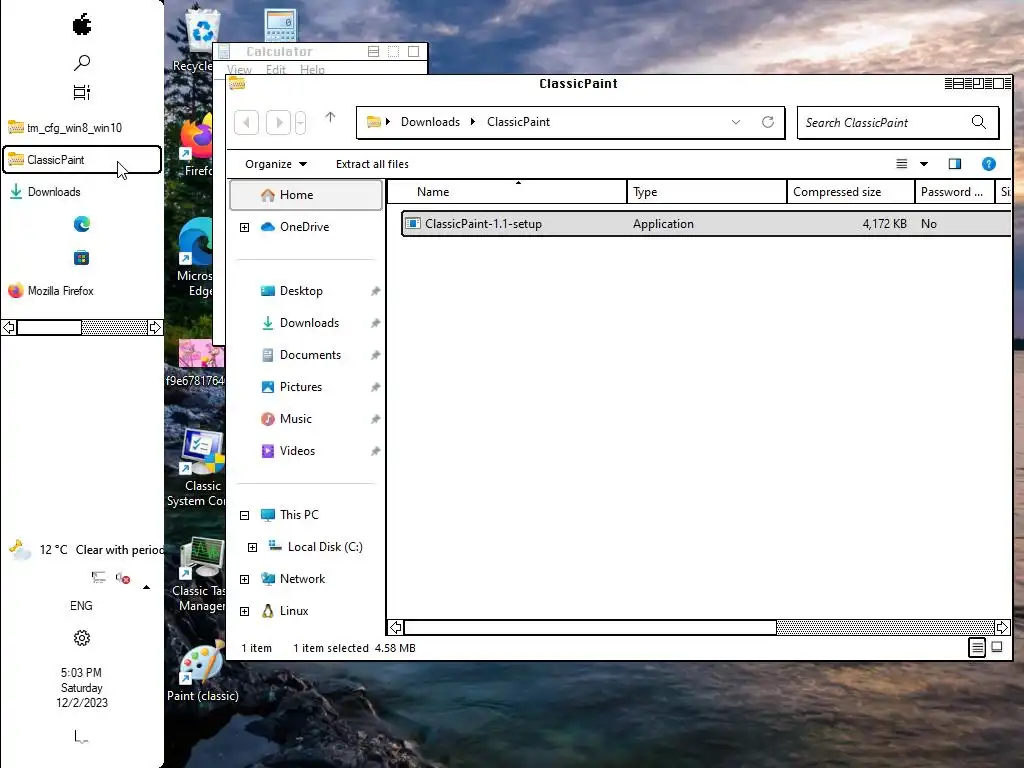Open Paint (classic) desktop shortcut
The width and height of the screenshot is (1024, 768).
coord(202,673)
